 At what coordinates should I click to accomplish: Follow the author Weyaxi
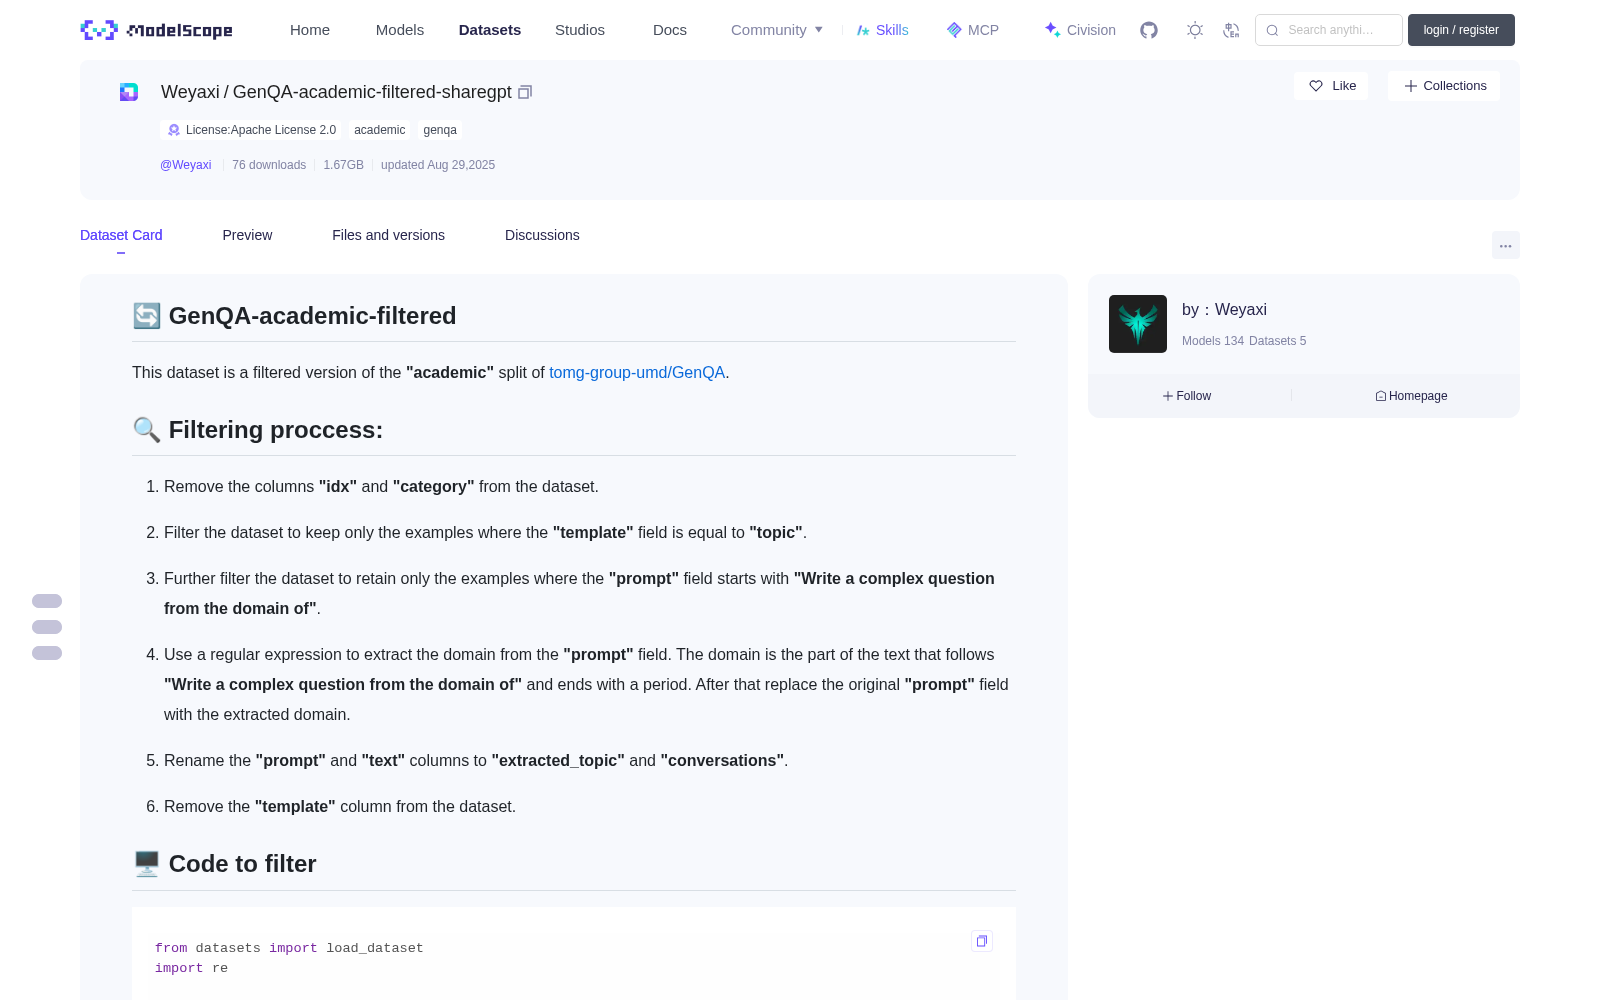tap(1187, 396)
